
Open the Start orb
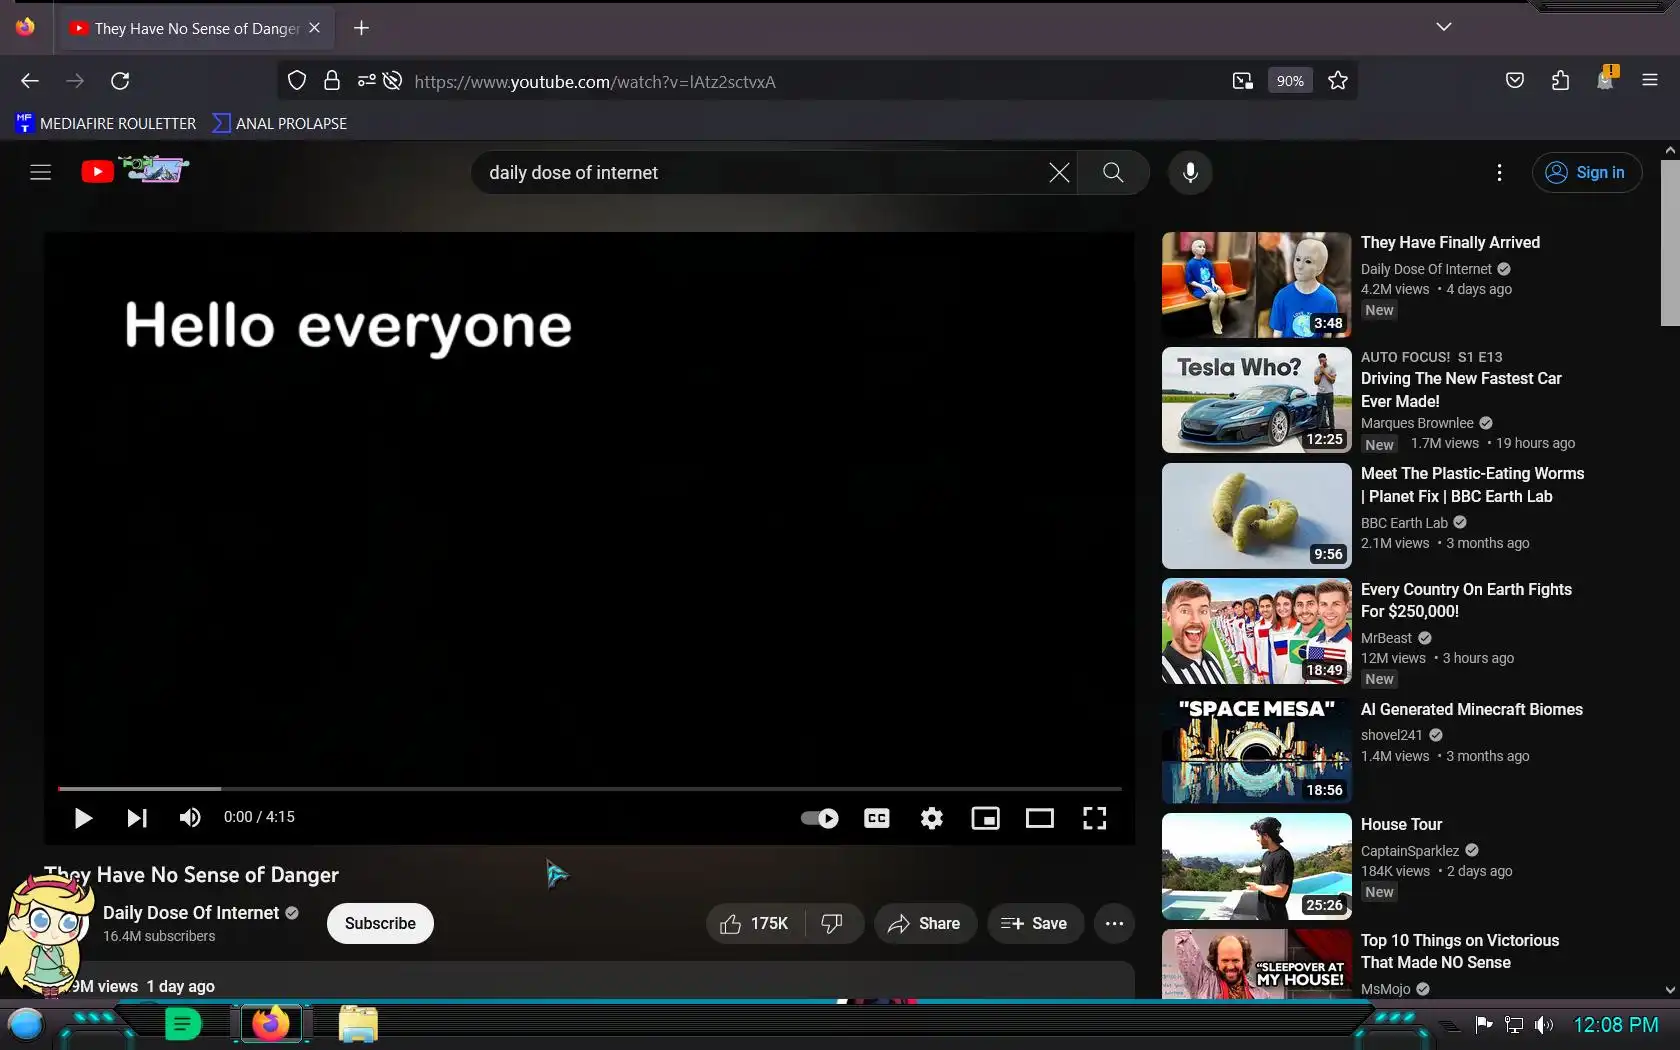(25, 1025)
